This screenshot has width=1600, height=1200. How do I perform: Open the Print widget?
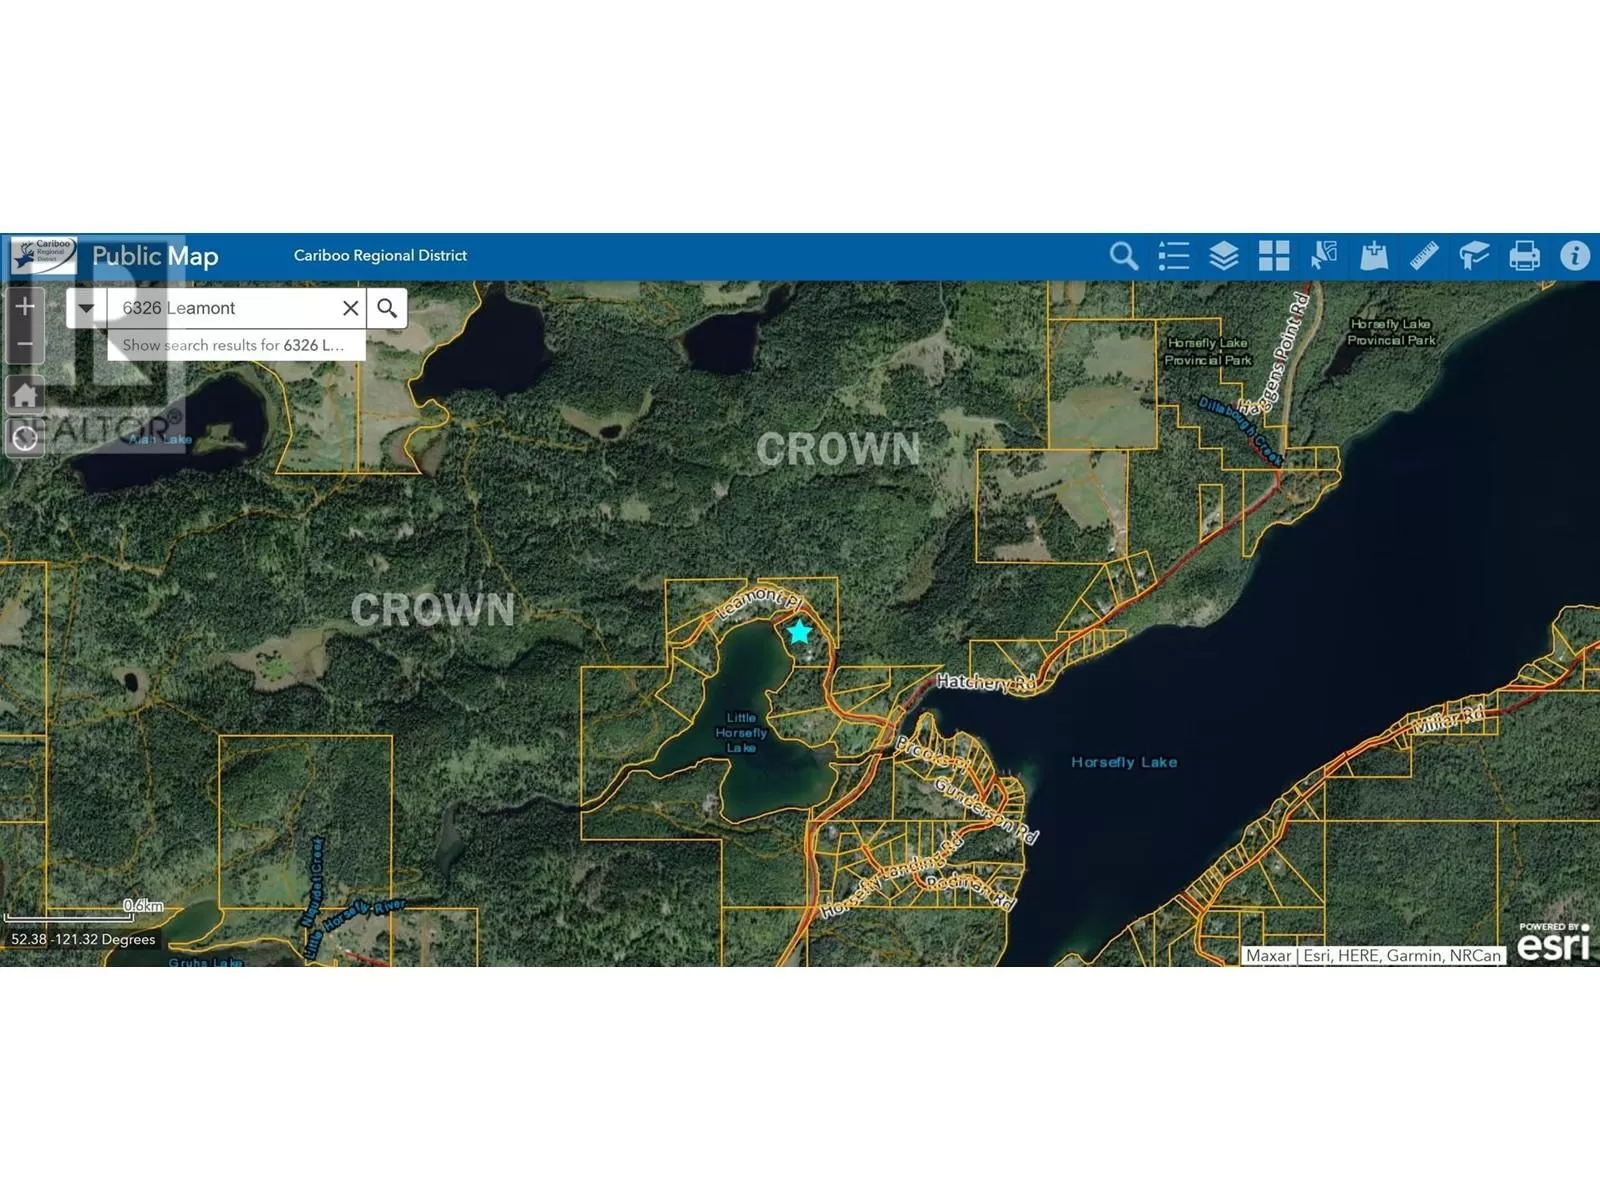[1524, 256]
